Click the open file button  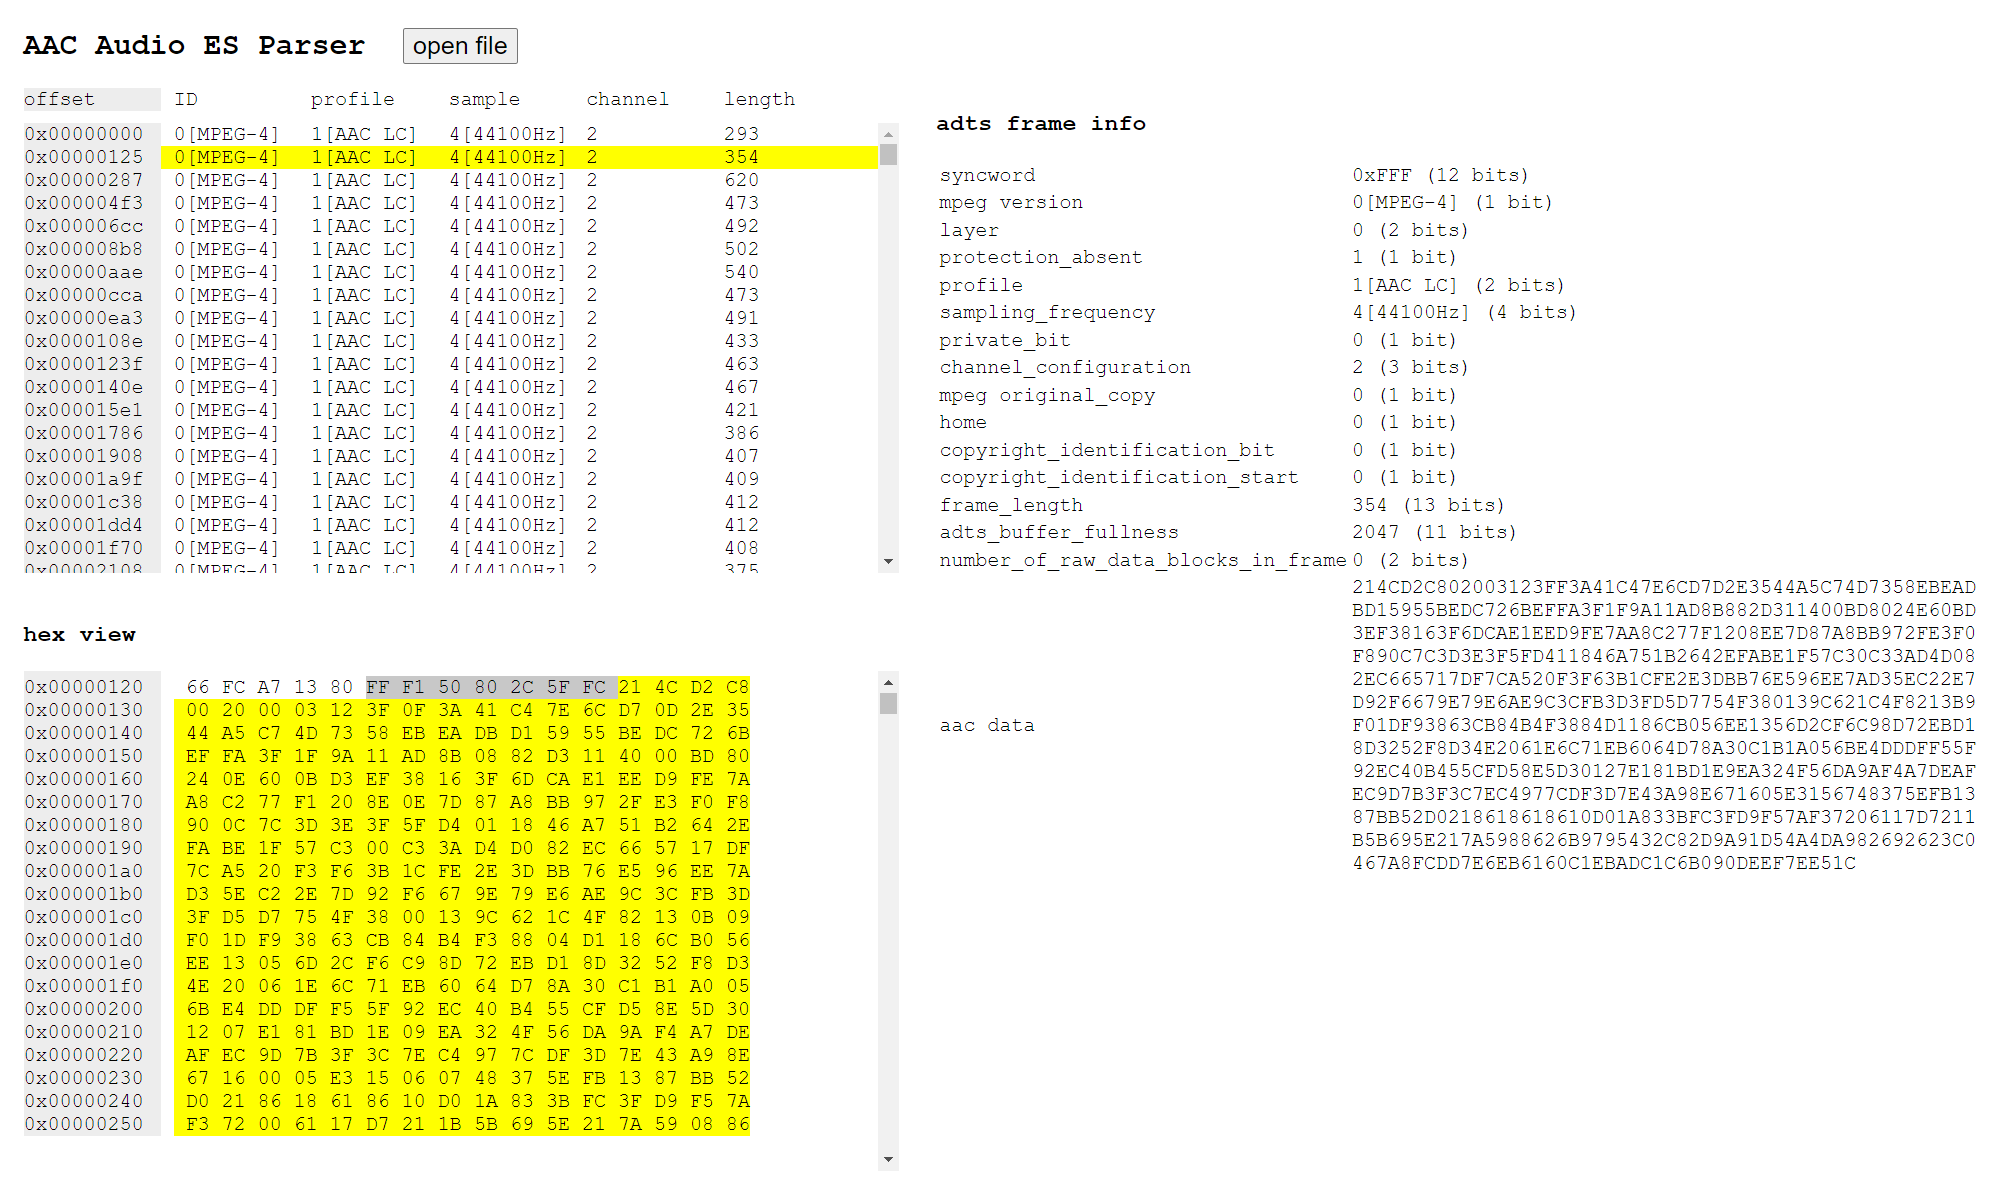click(x=460, y=46)
